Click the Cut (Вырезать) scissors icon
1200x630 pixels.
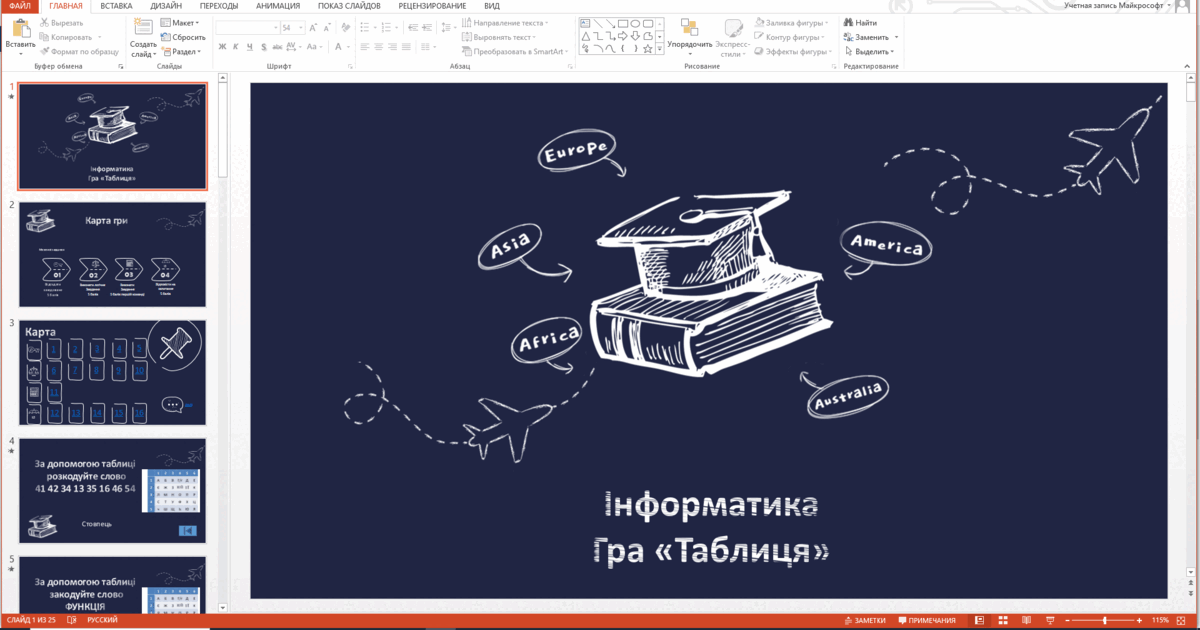point(45,22)
